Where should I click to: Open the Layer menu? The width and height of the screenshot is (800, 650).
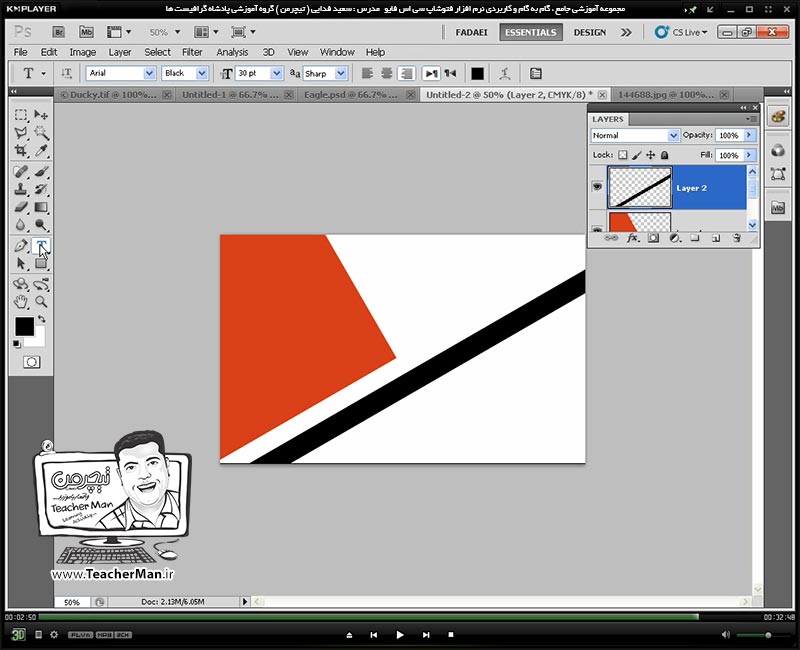(x=120, y=52)
